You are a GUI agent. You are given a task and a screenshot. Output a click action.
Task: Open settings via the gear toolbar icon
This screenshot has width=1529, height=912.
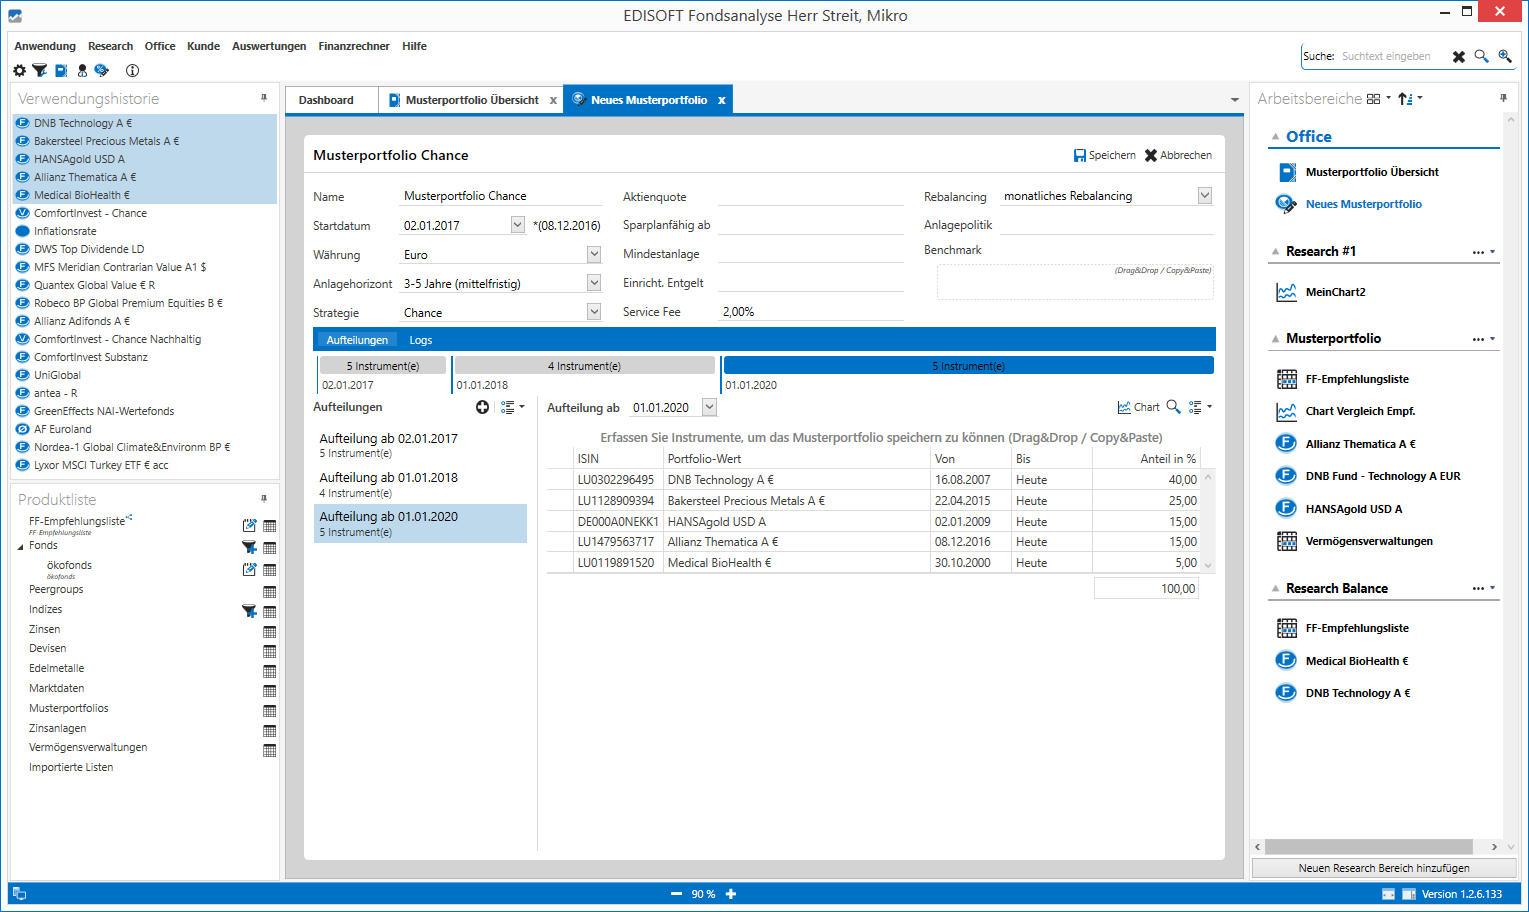19,71
